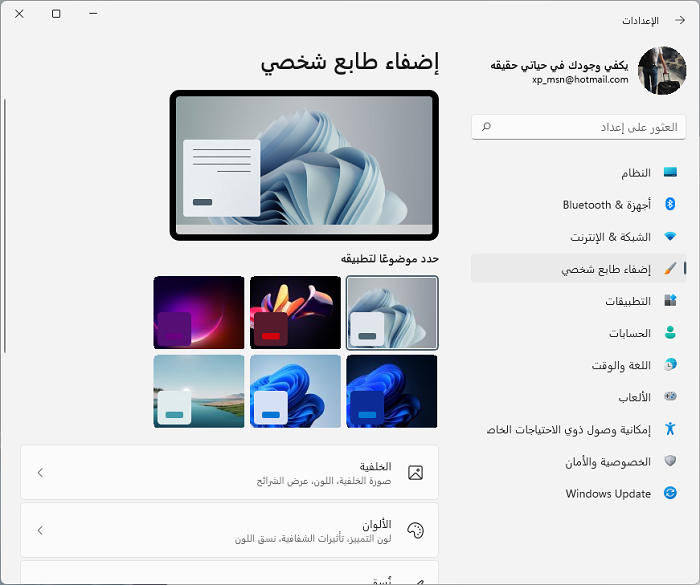Click the Privacy shield icon
Screen dimensions: 700x585
tap(670, 460)
